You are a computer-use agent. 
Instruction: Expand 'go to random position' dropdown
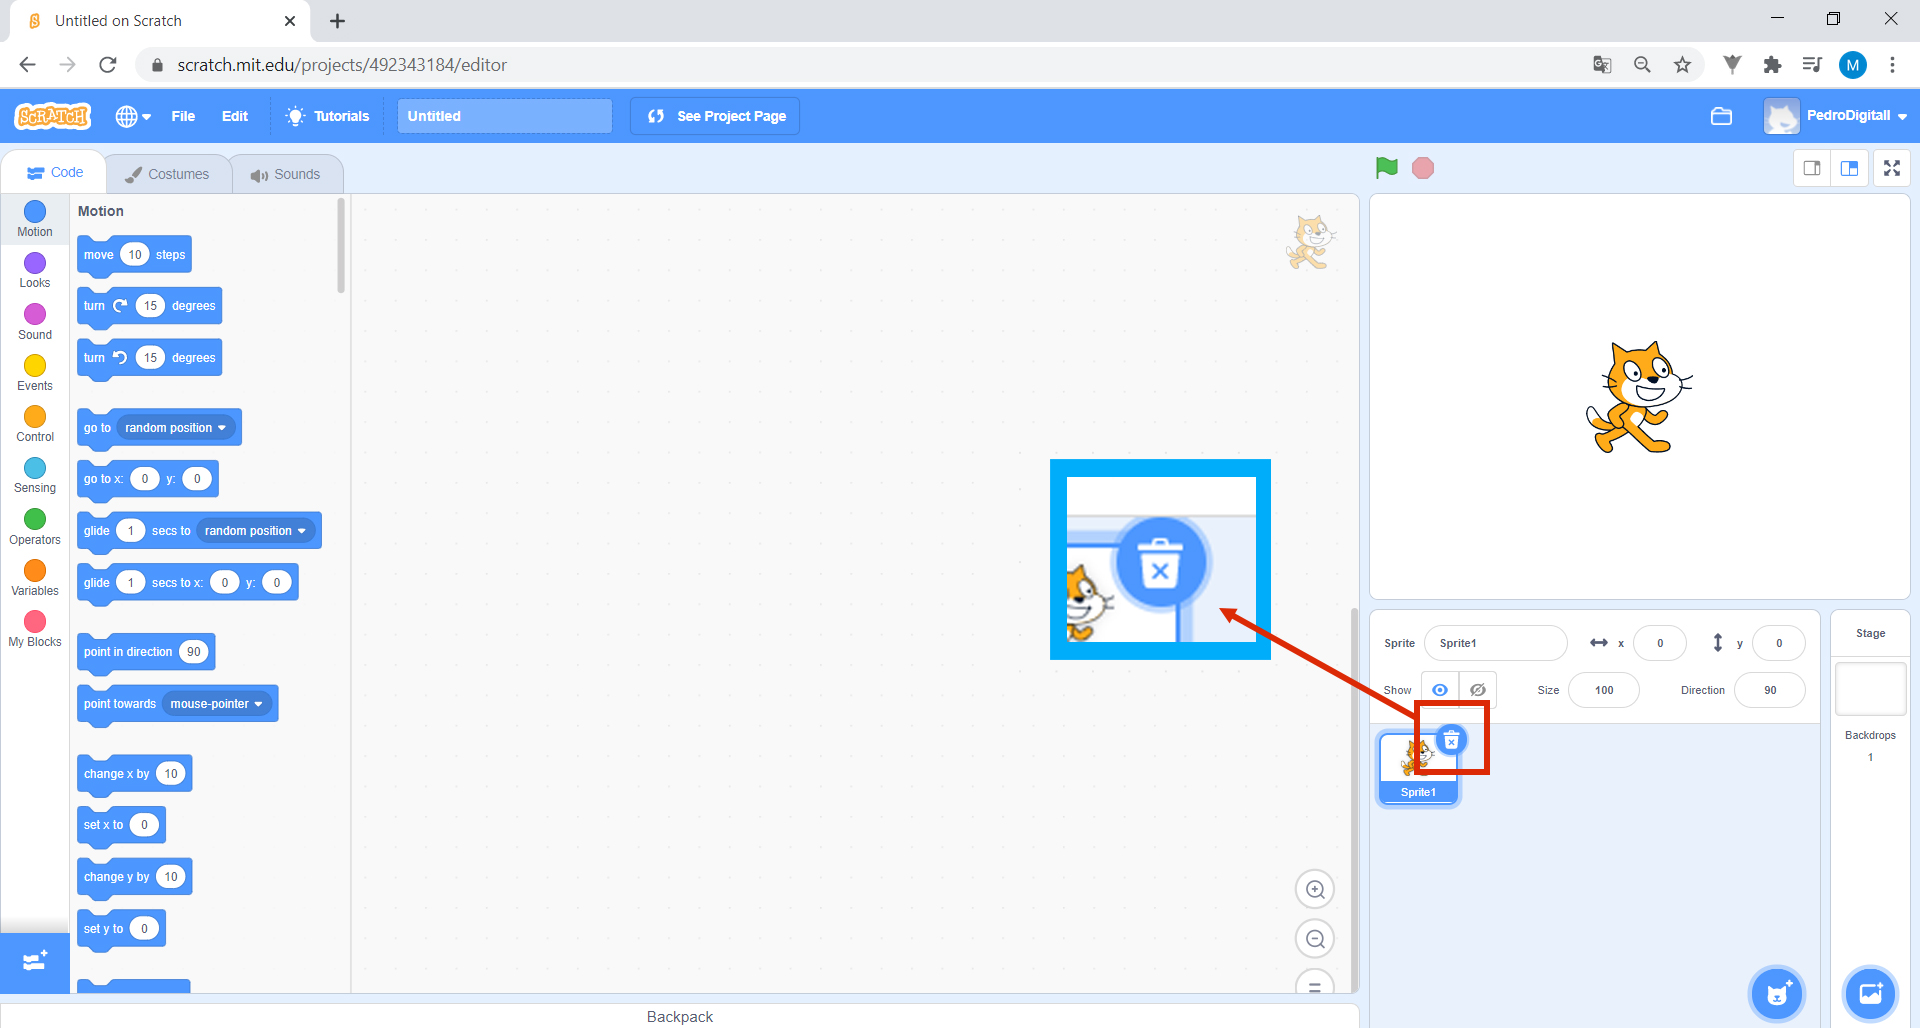[177, 428]
